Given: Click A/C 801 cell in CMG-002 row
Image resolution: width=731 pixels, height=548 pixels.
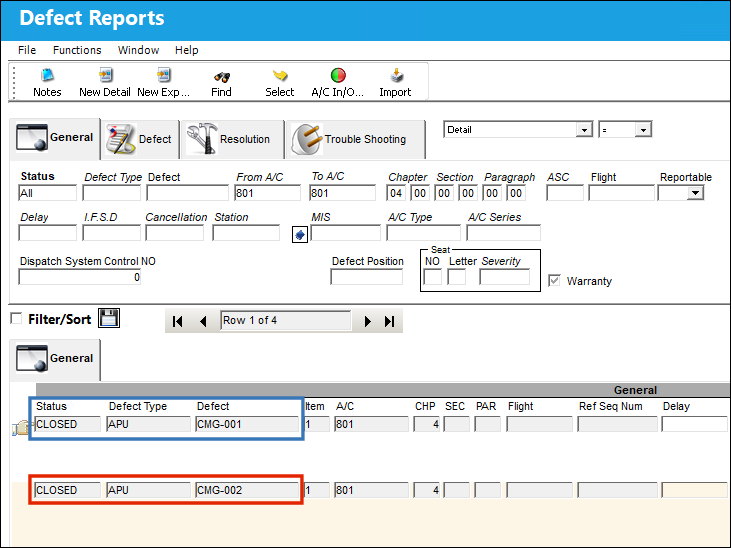Looking at the screenshot, I should coord(371,490).
